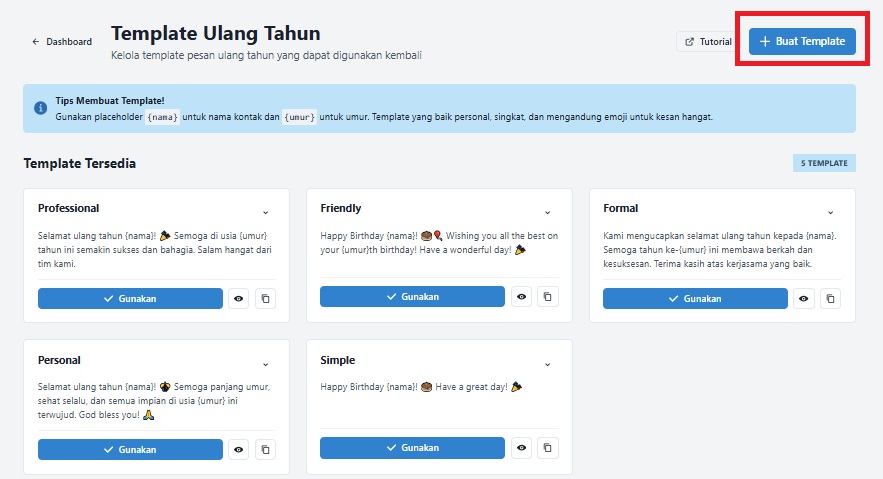The width and height of the screenshot is (883, 479).
Task: Click the 5 TEMPLATE count badge
Action: tap(824, 163)
